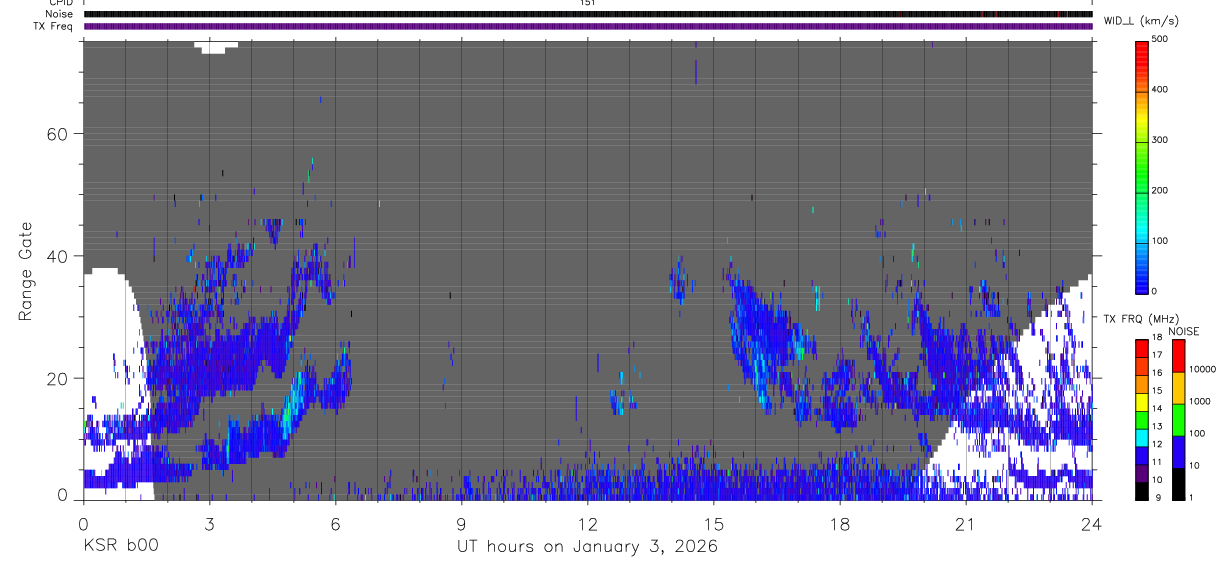Click the black Noise strip above the plot
Viewport: 1228px width, 567px height.
pos(588,14)
